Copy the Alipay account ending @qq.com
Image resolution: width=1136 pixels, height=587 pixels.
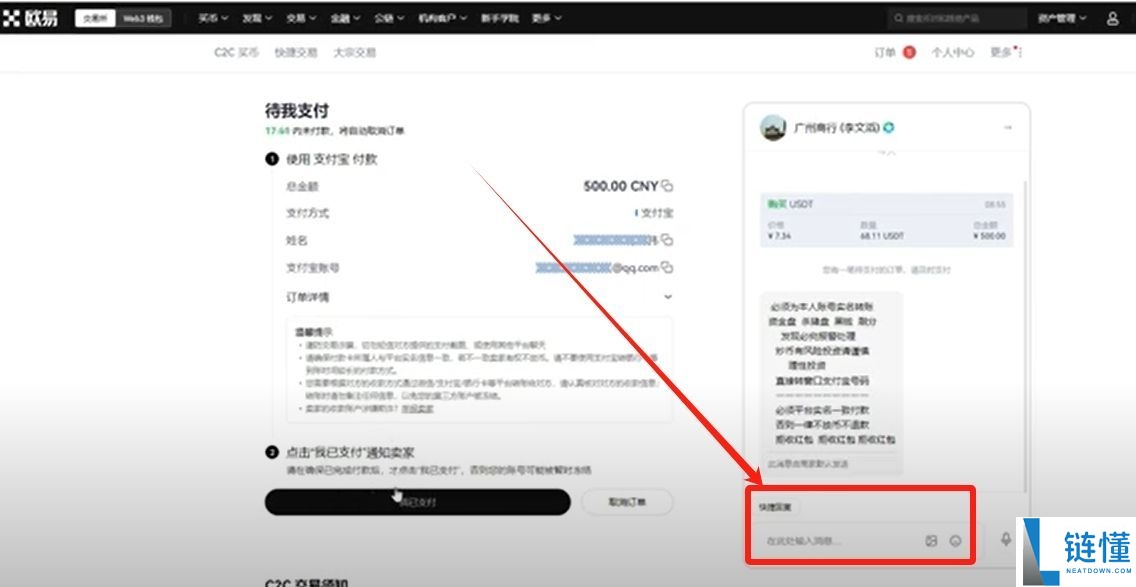tap(667, 267)
